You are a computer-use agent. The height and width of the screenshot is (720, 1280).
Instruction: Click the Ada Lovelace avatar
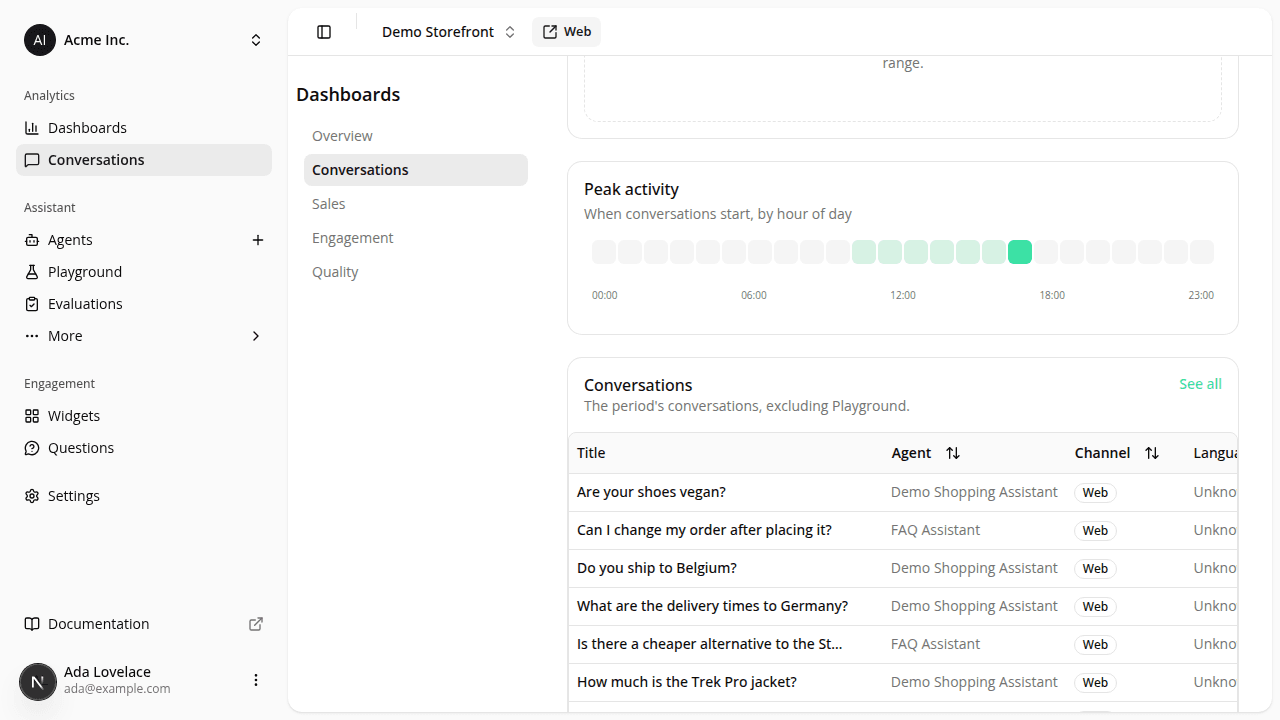coord(38,682)
